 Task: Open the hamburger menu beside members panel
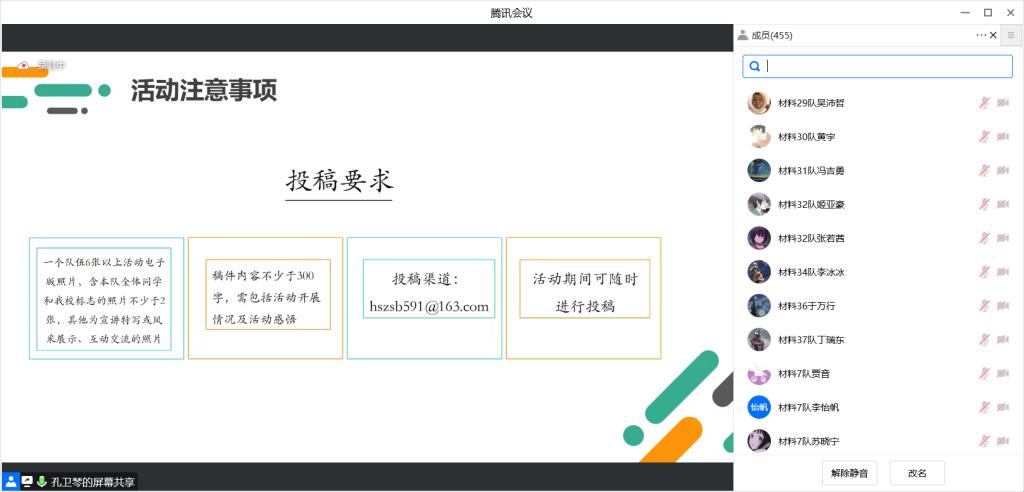click(1010, 36)
